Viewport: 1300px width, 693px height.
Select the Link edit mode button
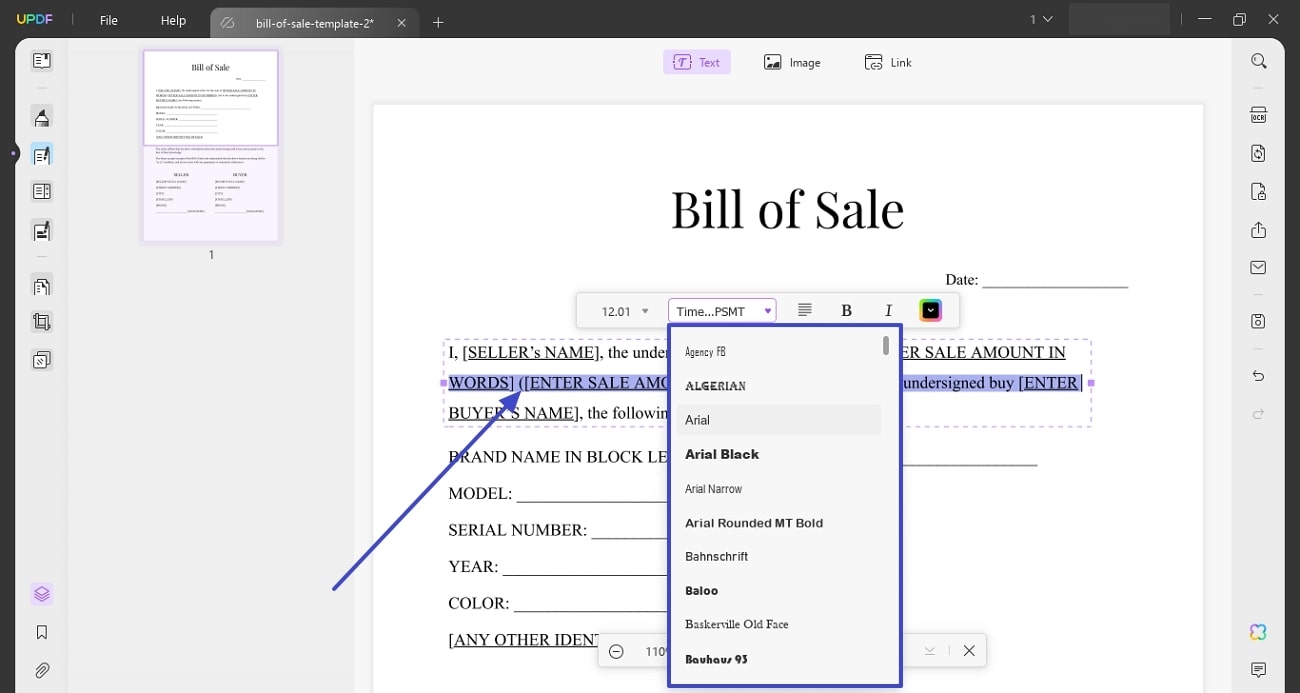coord(888,62)
